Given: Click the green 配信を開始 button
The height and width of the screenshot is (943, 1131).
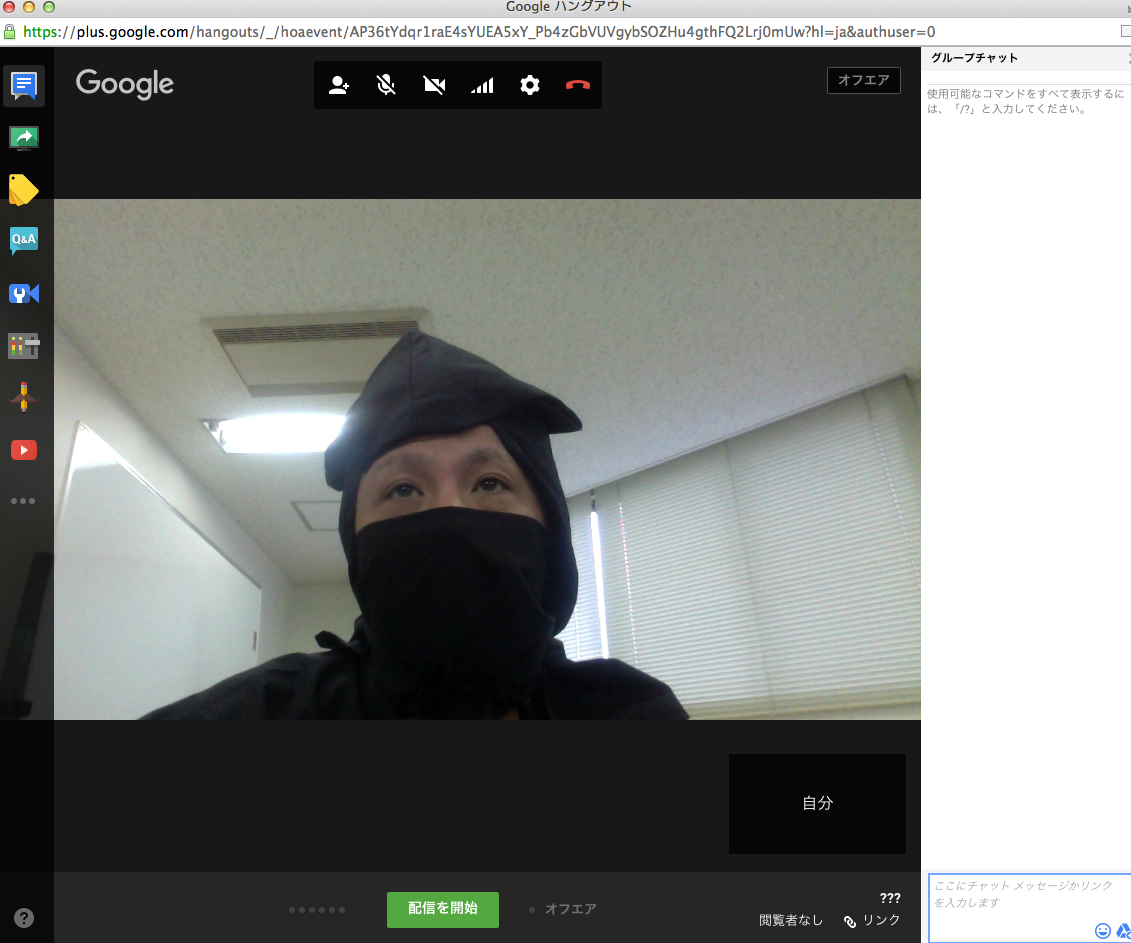Looking at the screenshot, I should point(443,909).
